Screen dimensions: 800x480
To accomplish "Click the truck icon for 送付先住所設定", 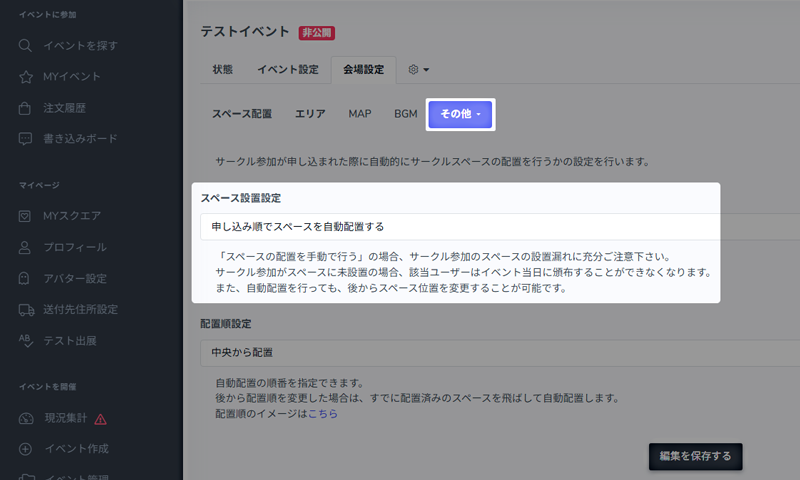I will pos(25,309).
